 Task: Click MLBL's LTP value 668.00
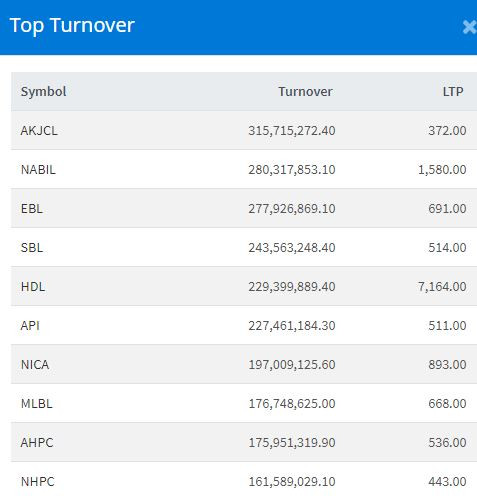(x=447, y=403)
